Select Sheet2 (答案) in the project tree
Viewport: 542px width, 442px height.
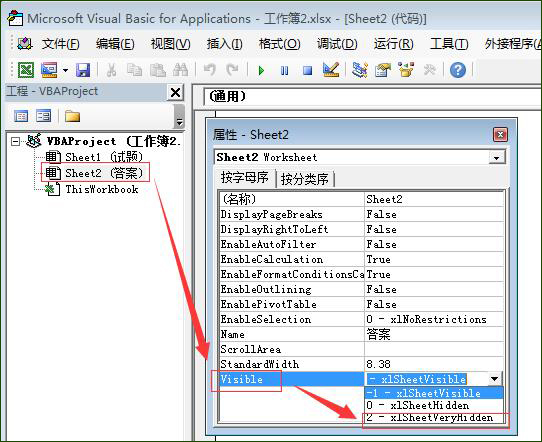(94, 173)
